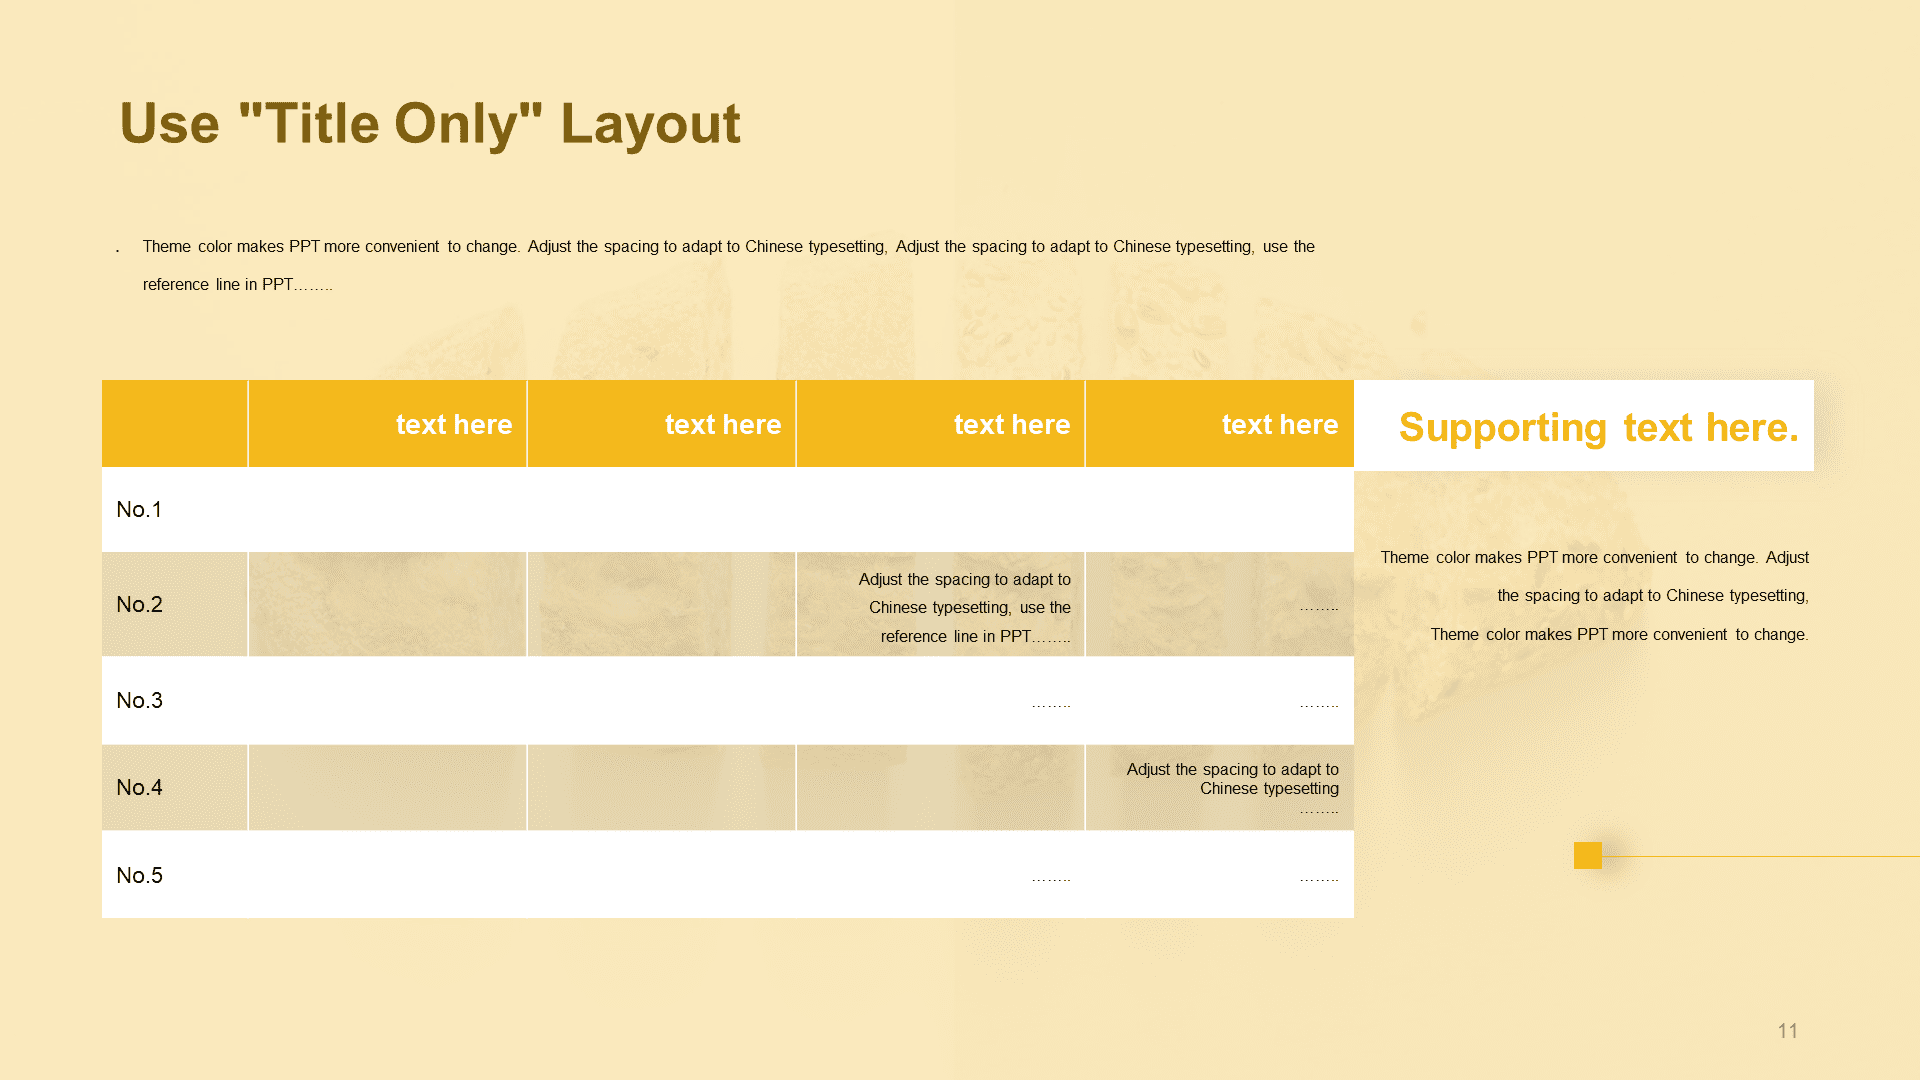Select the 'reference line in PPT' table cell in row No.2
The image size is (1920, 1080).
[941, 604]
